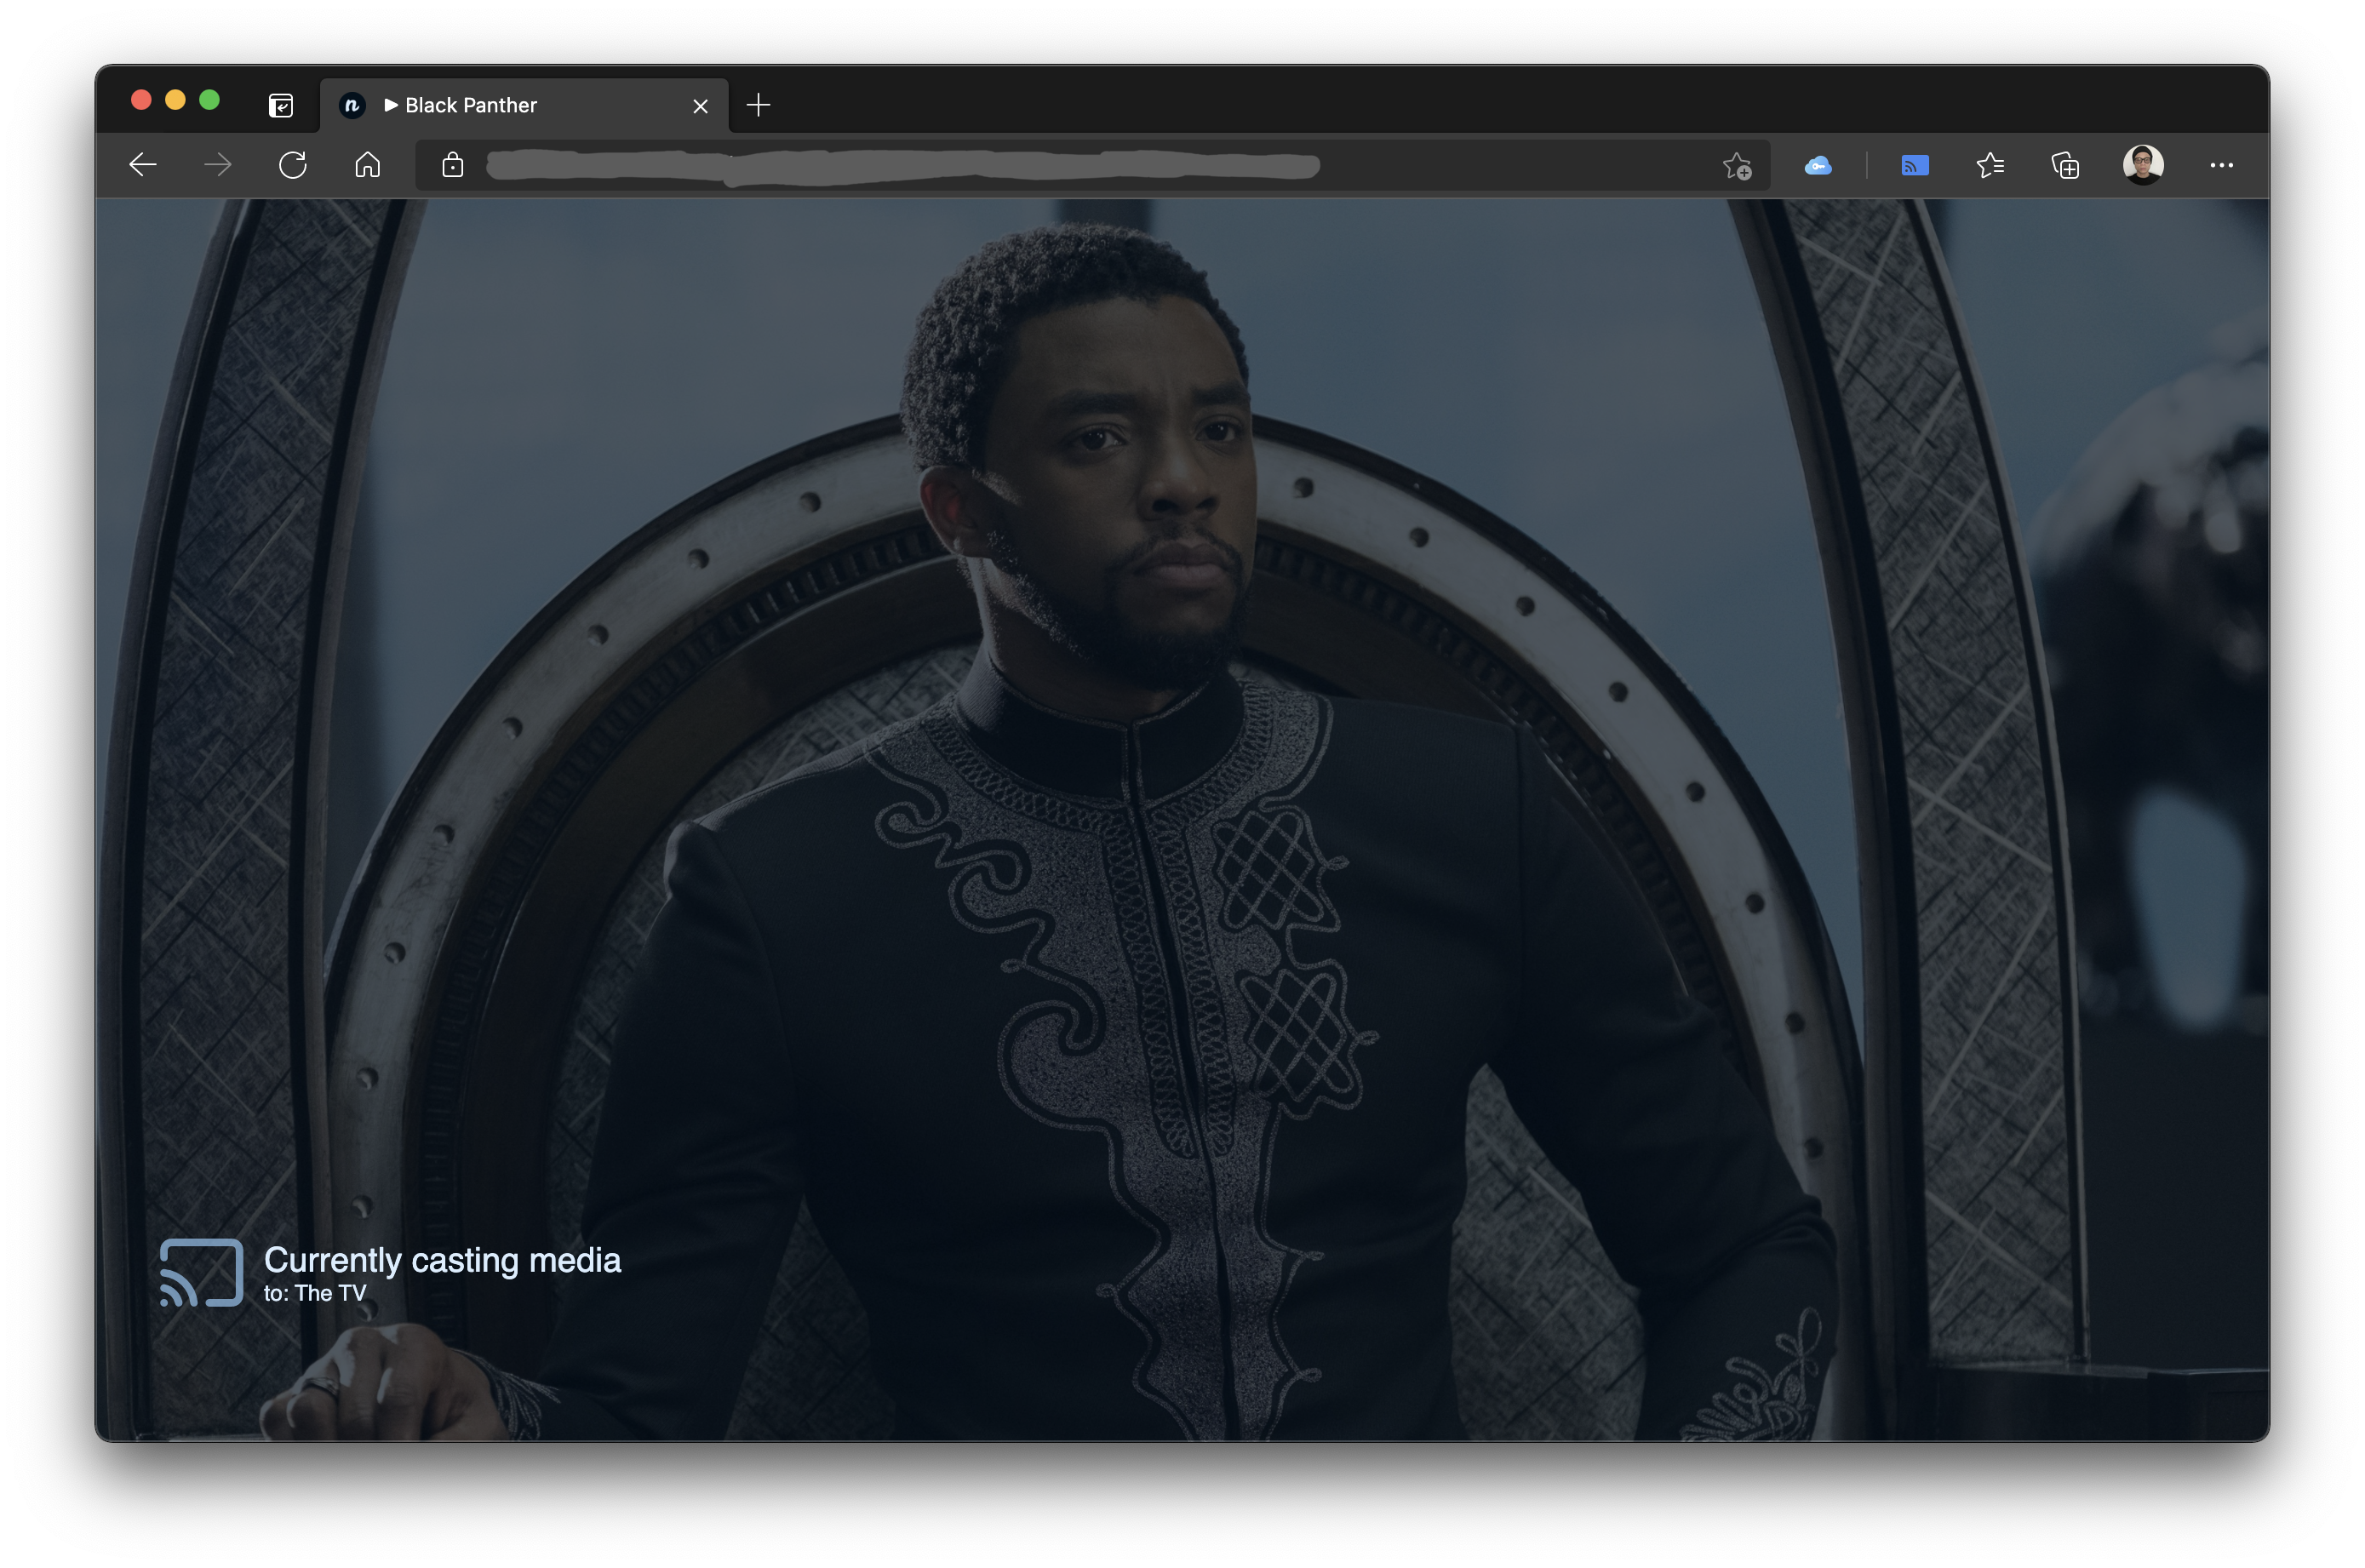
Task: Open Settings and more ellipsis menu
Action: 2221,166
